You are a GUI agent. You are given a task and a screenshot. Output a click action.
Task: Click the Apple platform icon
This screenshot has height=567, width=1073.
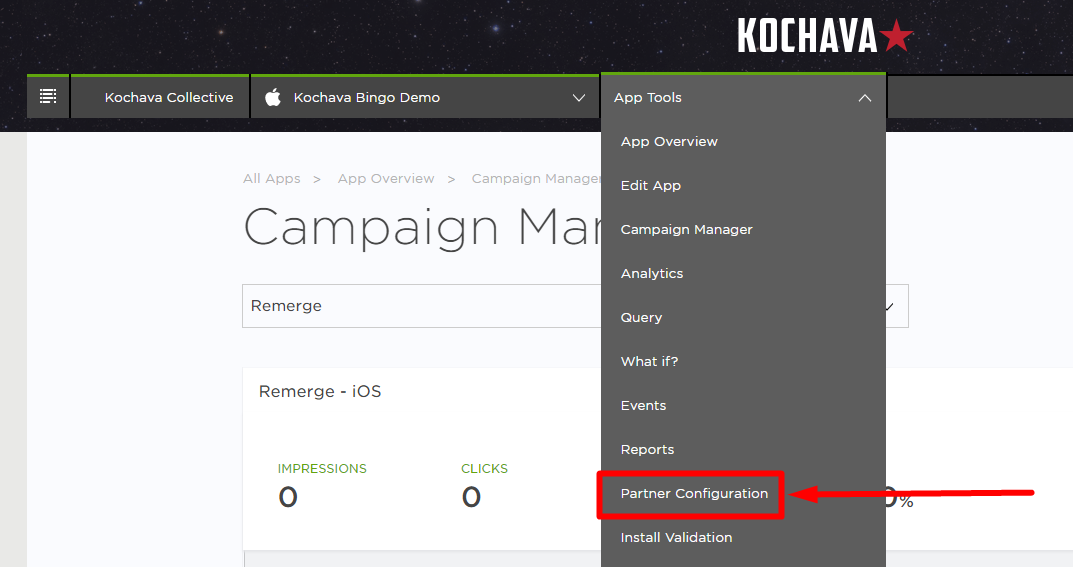(273, 97)
